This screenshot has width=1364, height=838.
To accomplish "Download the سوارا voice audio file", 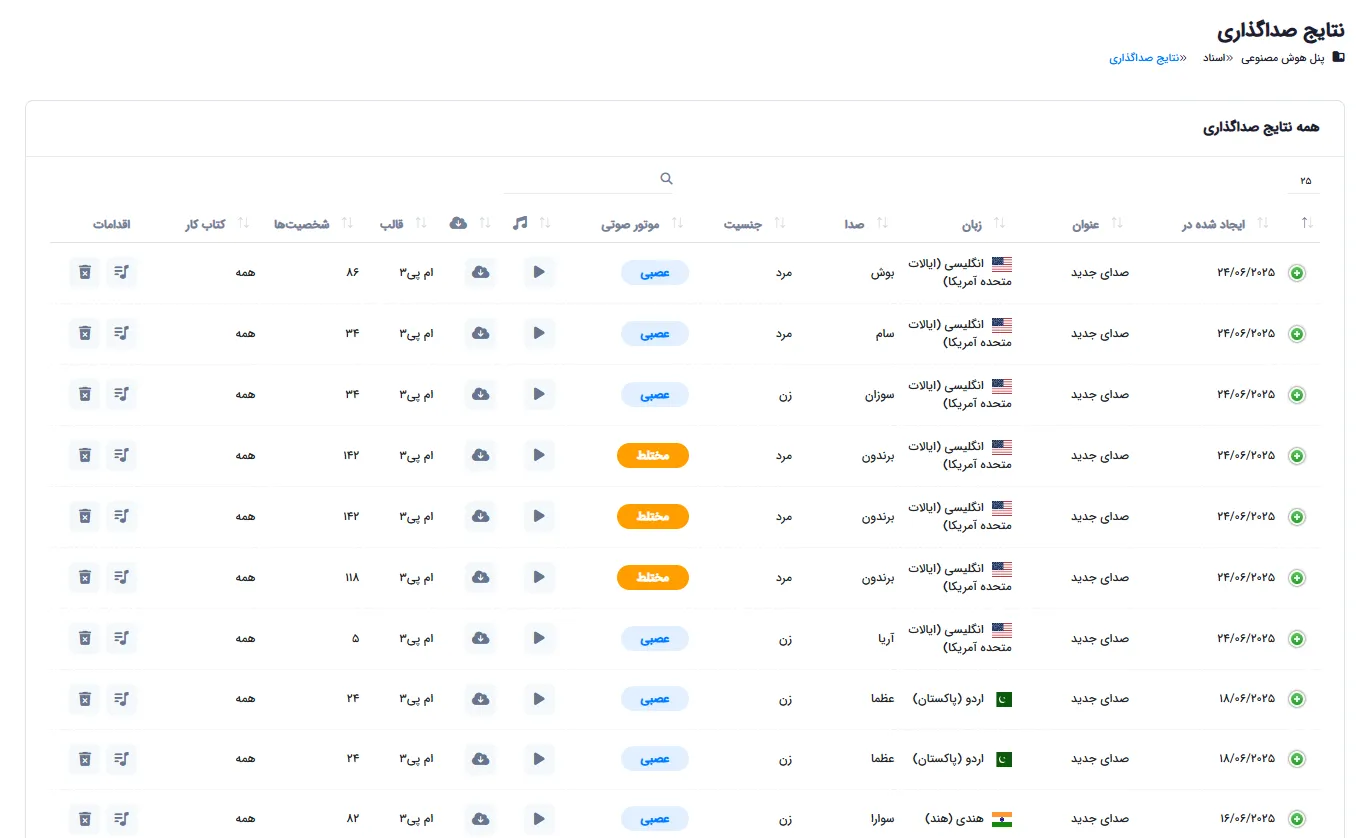I will click(x=480, y=819).
